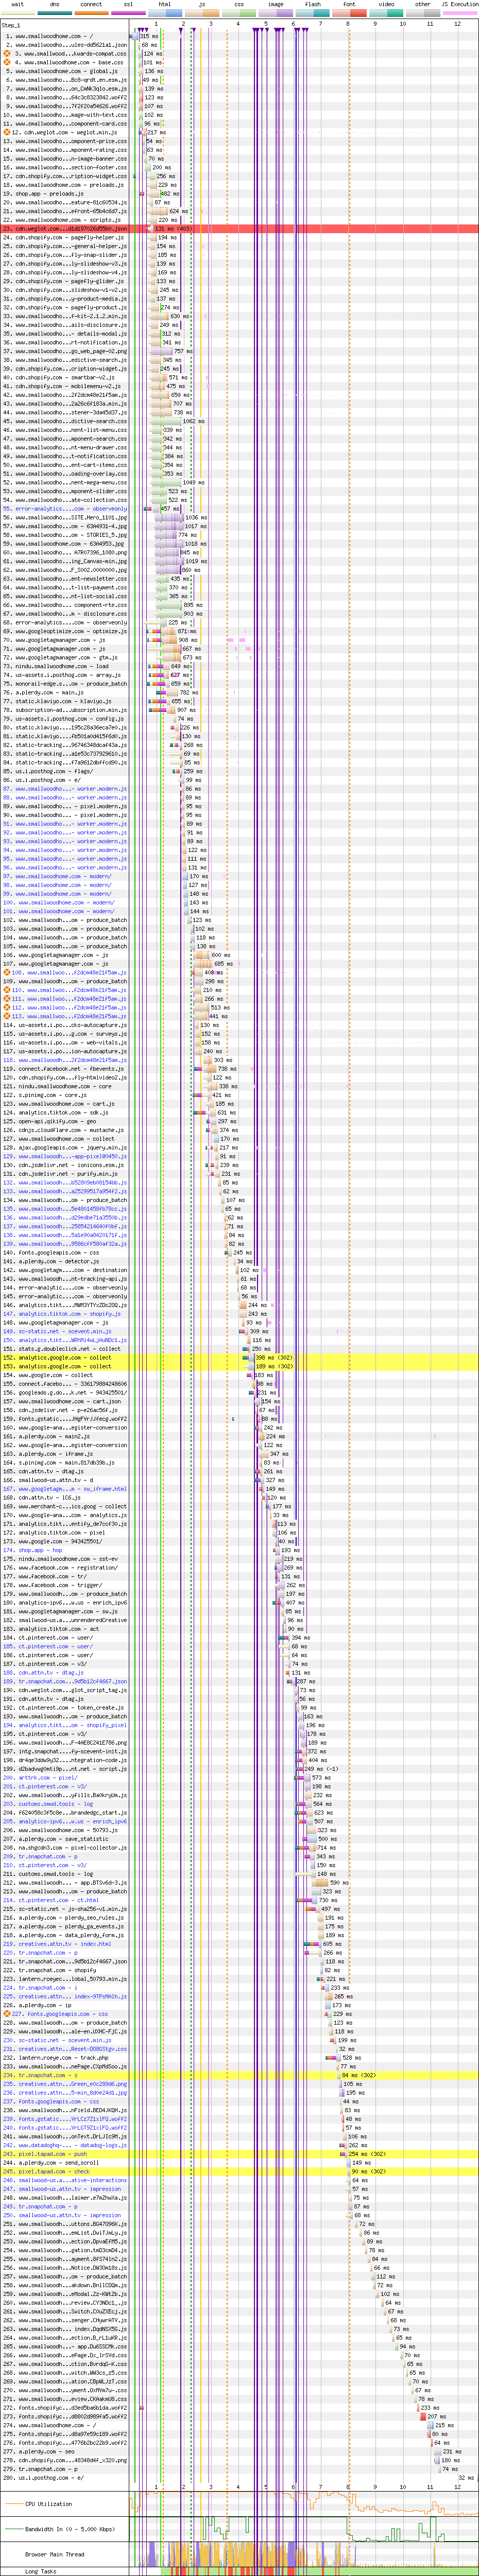Screen dimensions: 479x2576
Task: Click the orange icon on request 227
Action: [7, 2014]
